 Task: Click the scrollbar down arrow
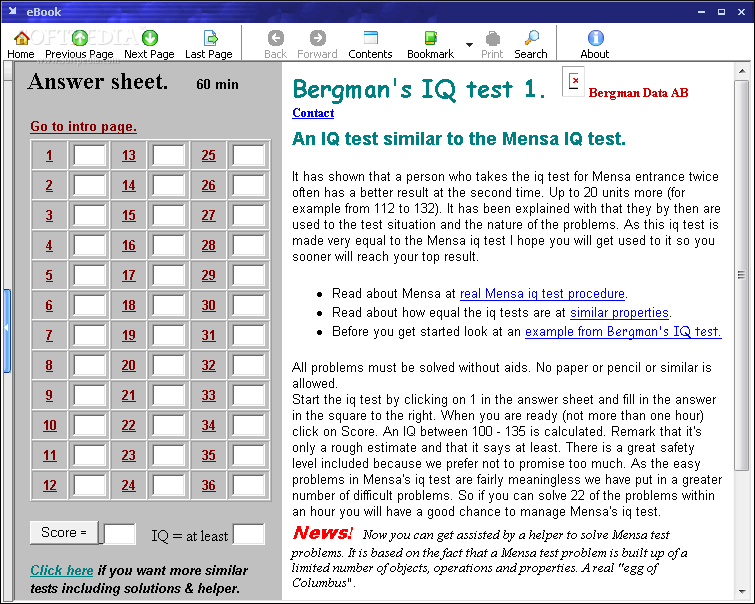(742, 592)
